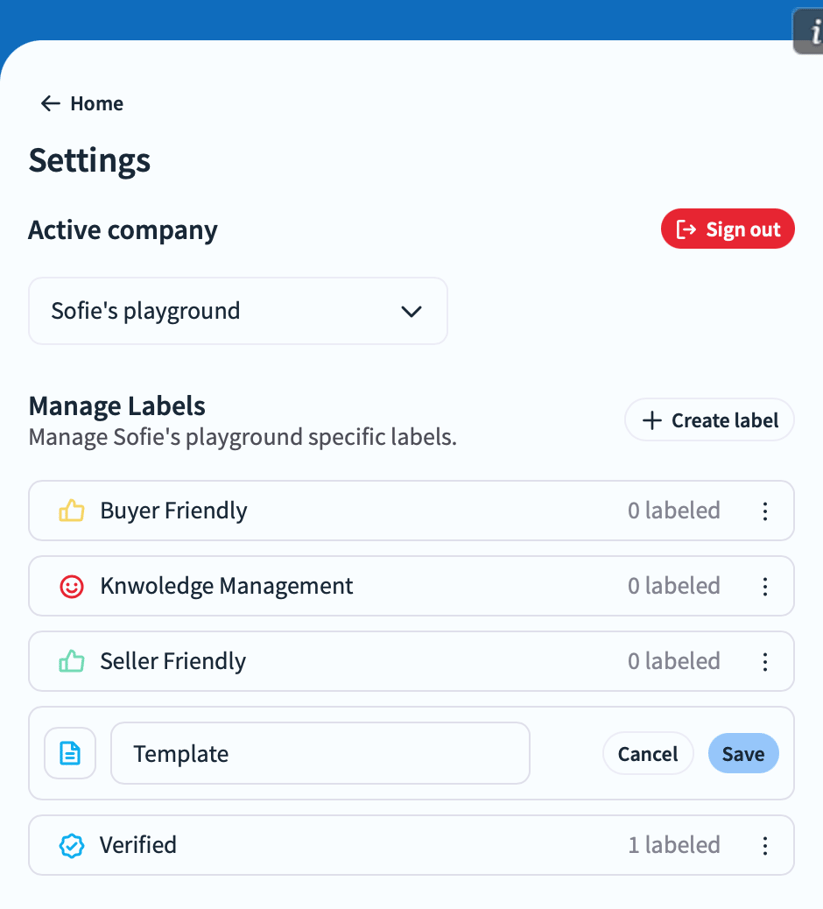Click the info icon at top right
The width and height of the screenshot is (823, 909).
click(x=811, y=32)
